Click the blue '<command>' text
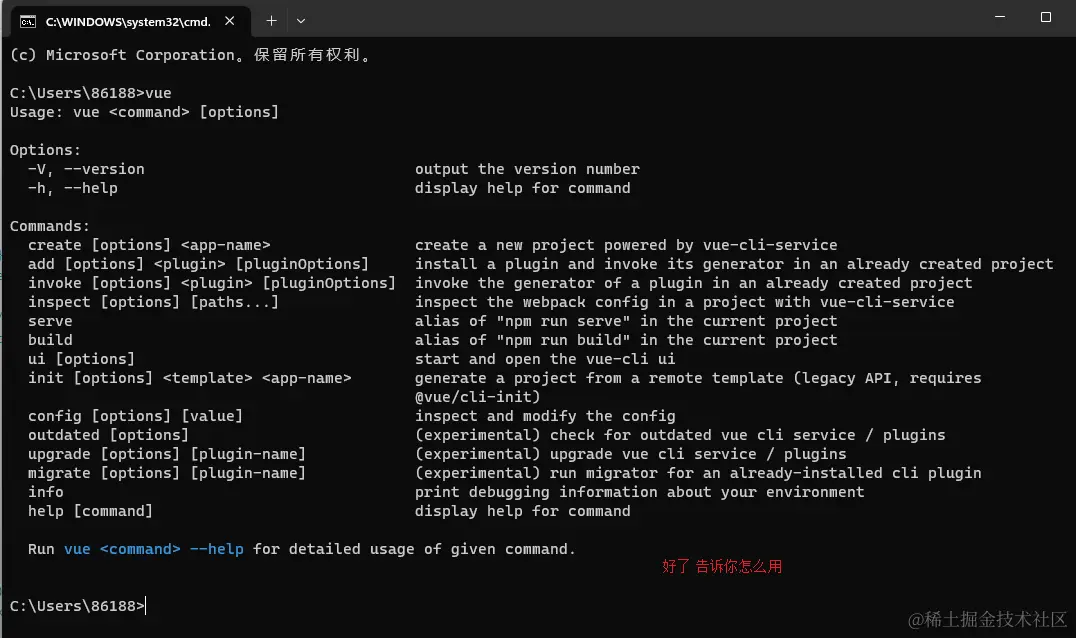The image size is (1076, 638). 140,550
